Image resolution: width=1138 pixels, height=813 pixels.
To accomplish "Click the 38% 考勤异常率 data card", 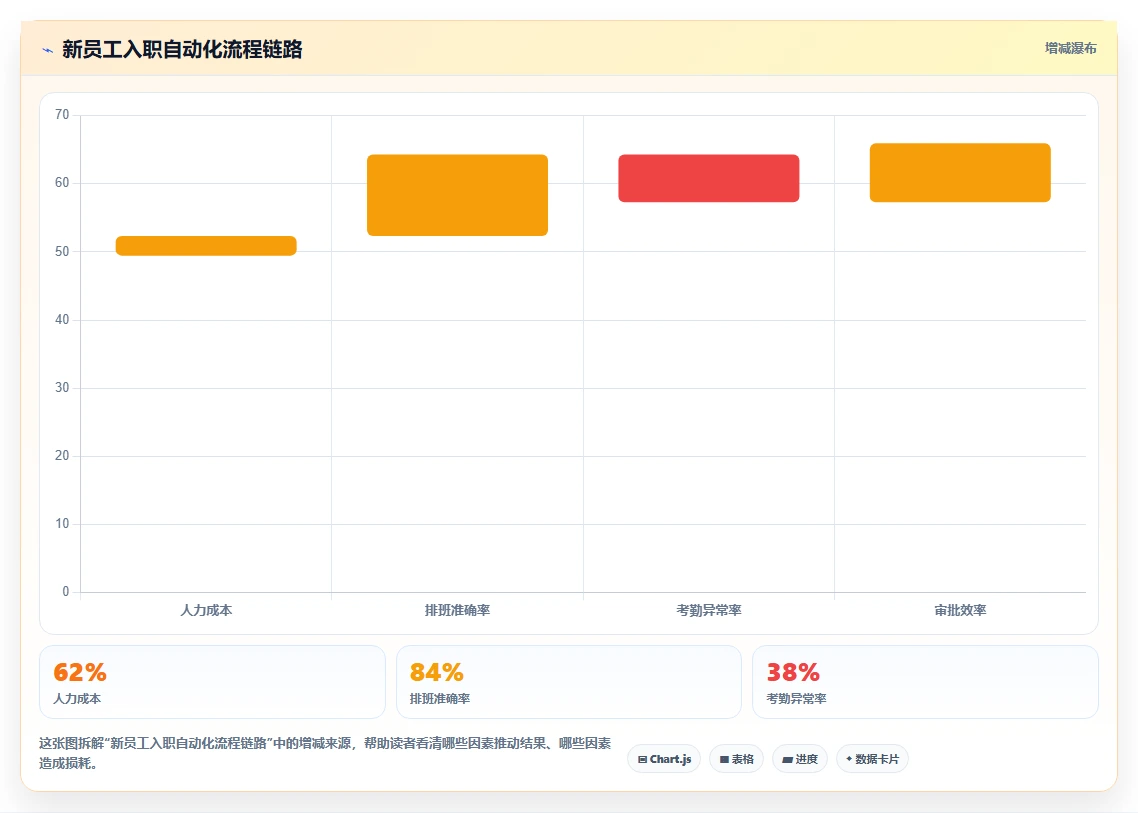I will (x=925, y=682).
